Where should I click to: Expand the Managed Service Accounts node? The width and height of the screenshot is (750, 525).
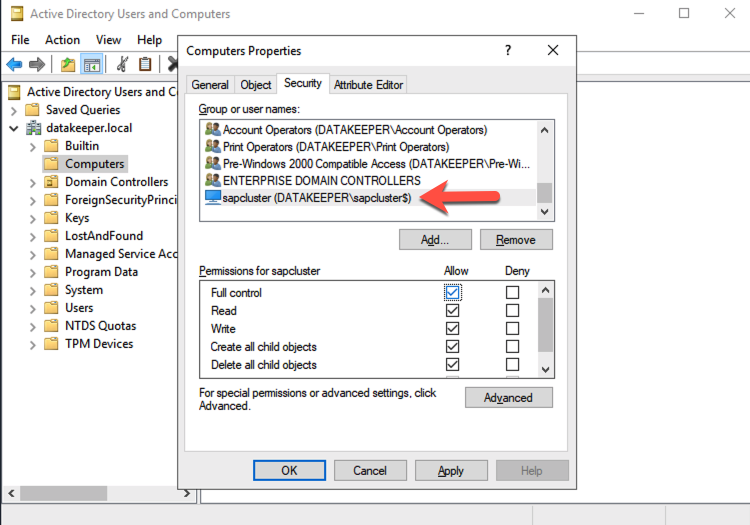(x=33, y=255)
